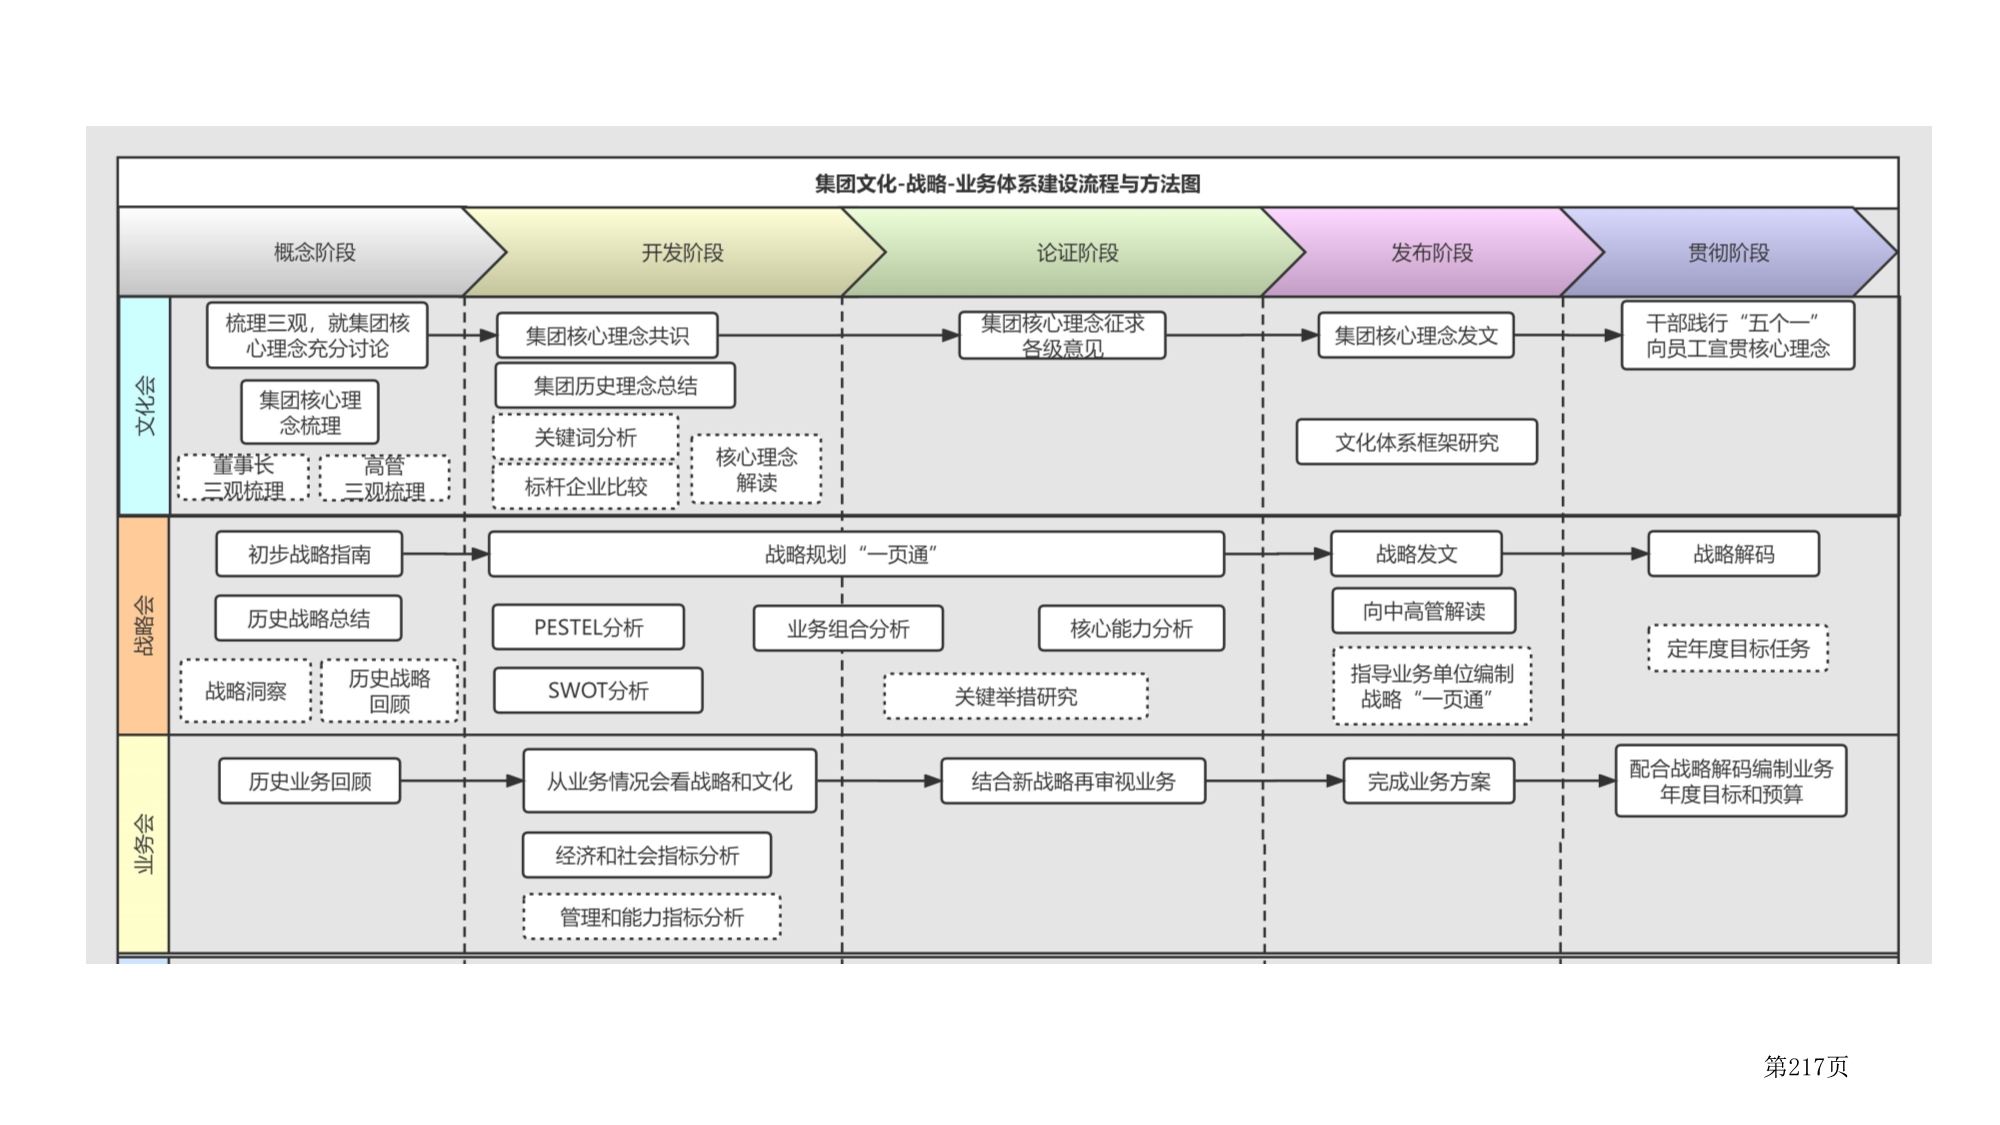The height and width of the screenshot is (1125, 2000).
Task: Select the SWOT分析 box
Action: tap(598, 690)
